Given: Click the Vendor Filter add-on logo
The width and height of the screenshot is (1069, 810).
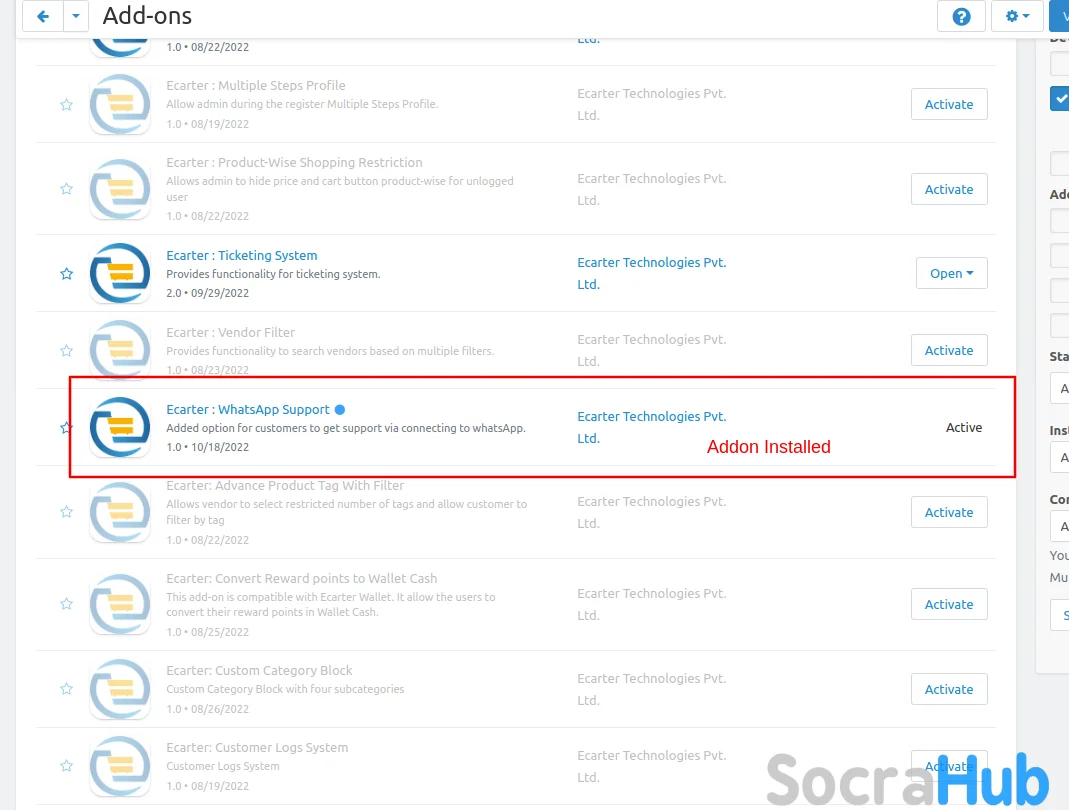Looking at the screenshot, I should [120, 350].
